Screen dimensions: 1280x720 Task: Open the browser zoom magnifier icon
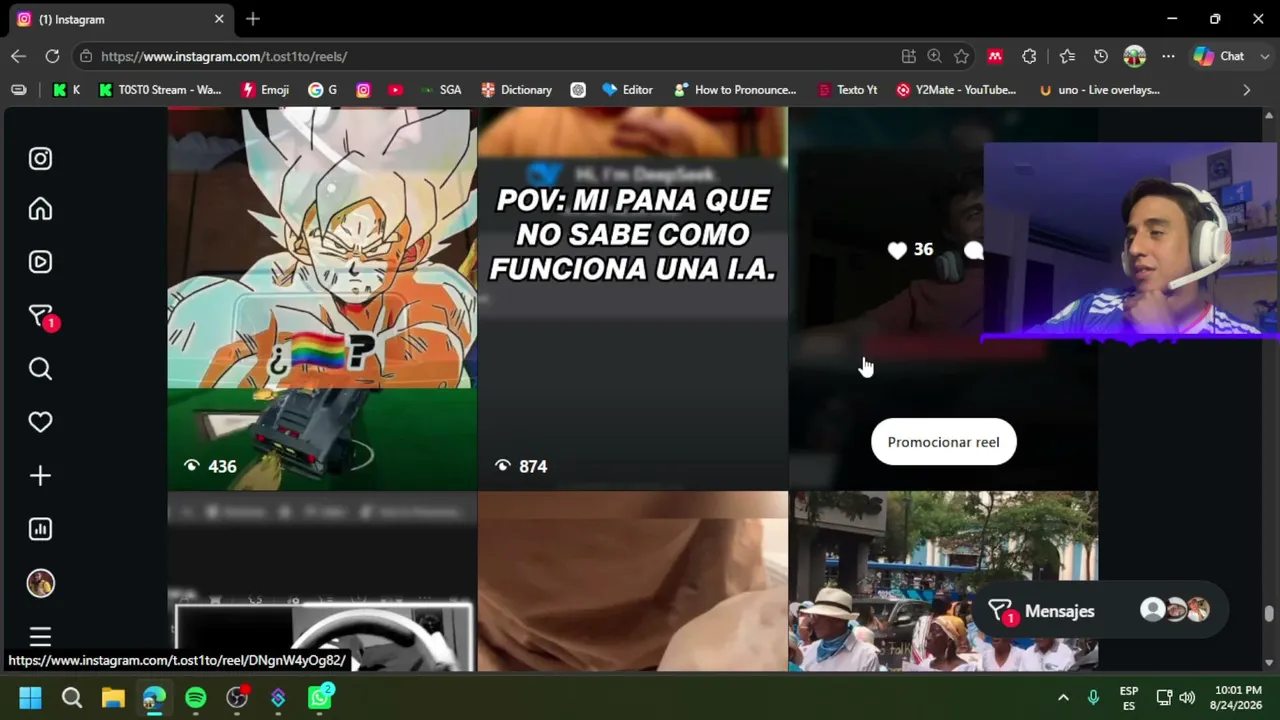pyautogui.click(x=934, y=56)
